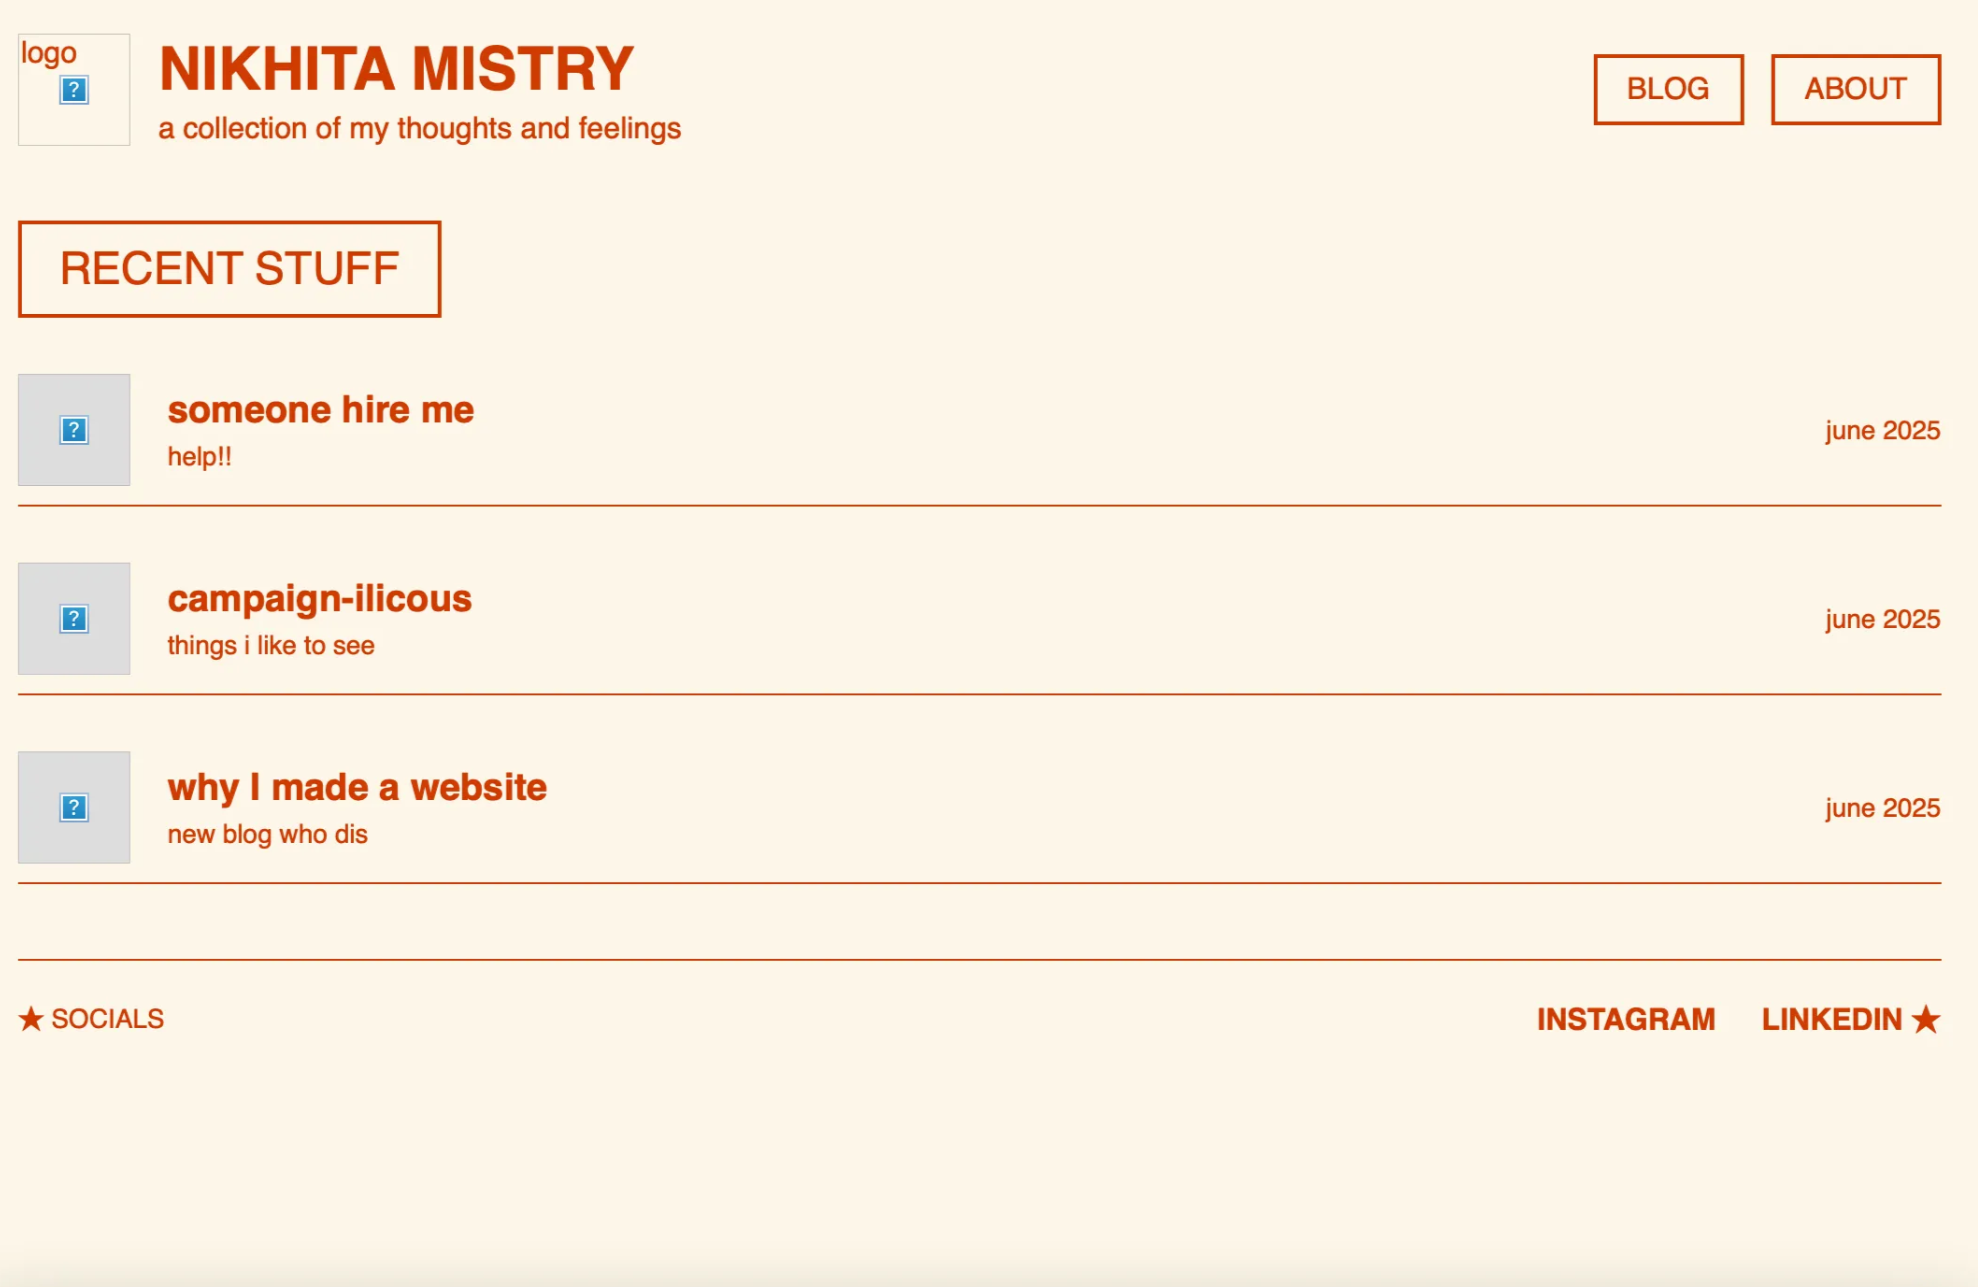
Task: Click the tagline 'a collection of my thoughts and feelings'
Action: [x=419, y=129]
